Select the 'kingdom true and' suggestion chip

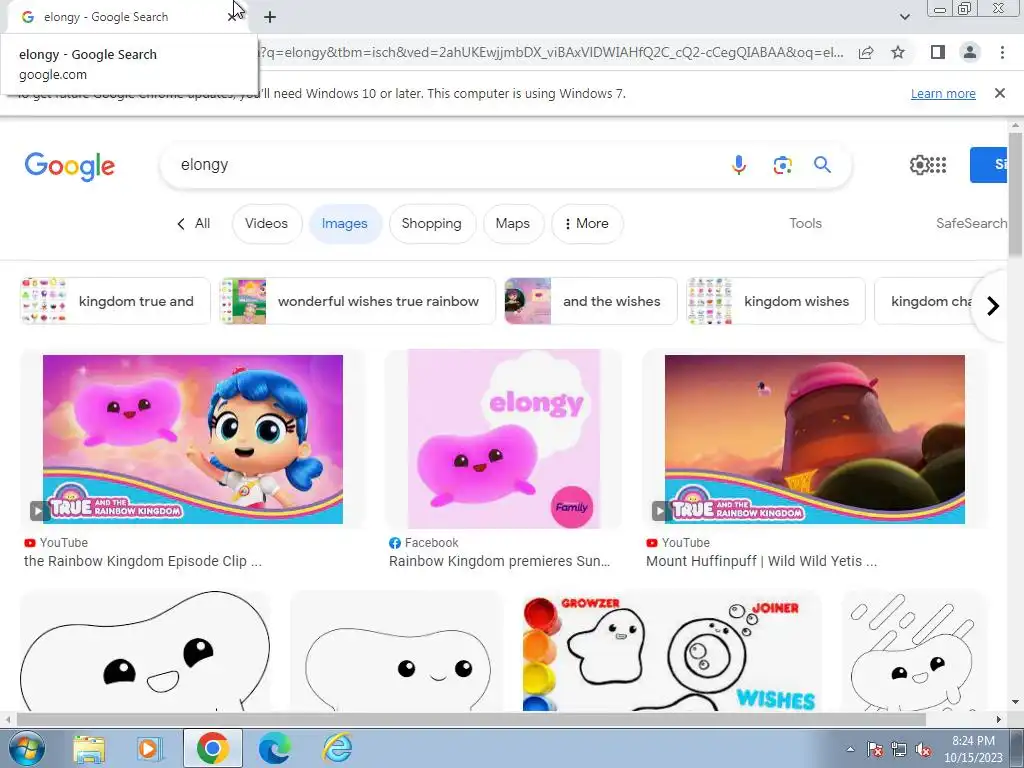click(x=115, y=301)
